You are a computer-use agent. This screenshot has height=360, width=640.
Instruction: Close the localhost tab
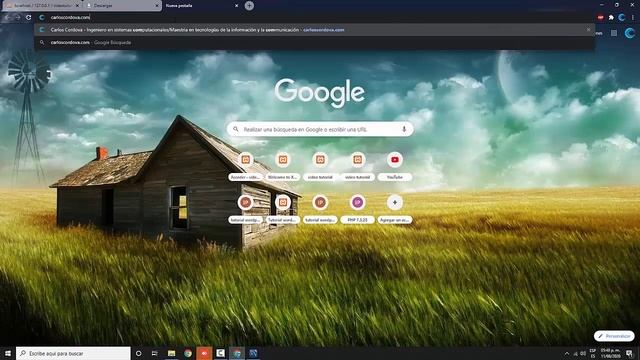pyautogui.click(x=77, y=6)
